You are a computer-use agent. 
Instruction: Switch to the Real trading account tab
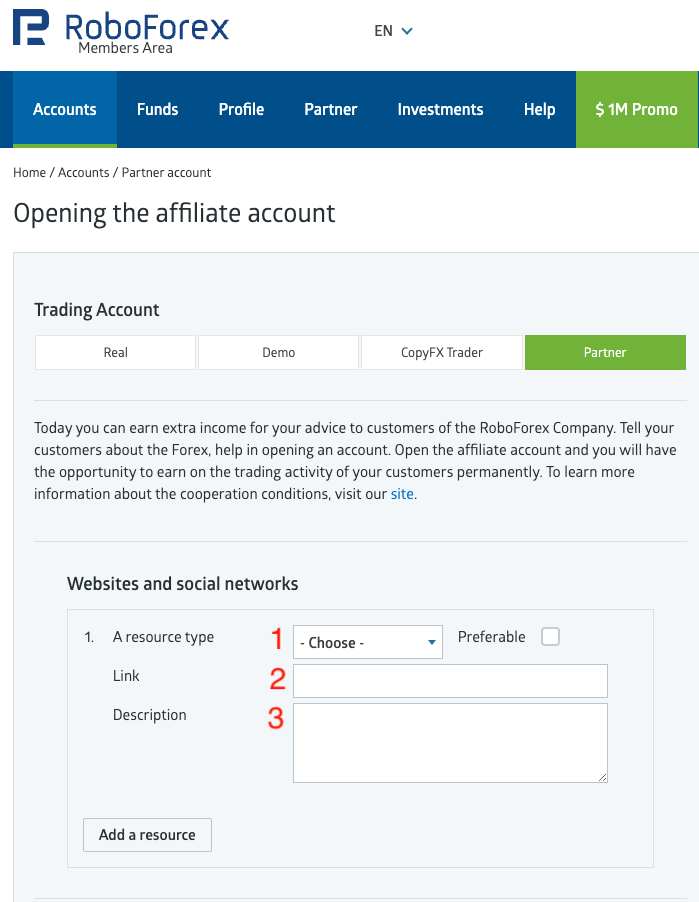point(116,353)
